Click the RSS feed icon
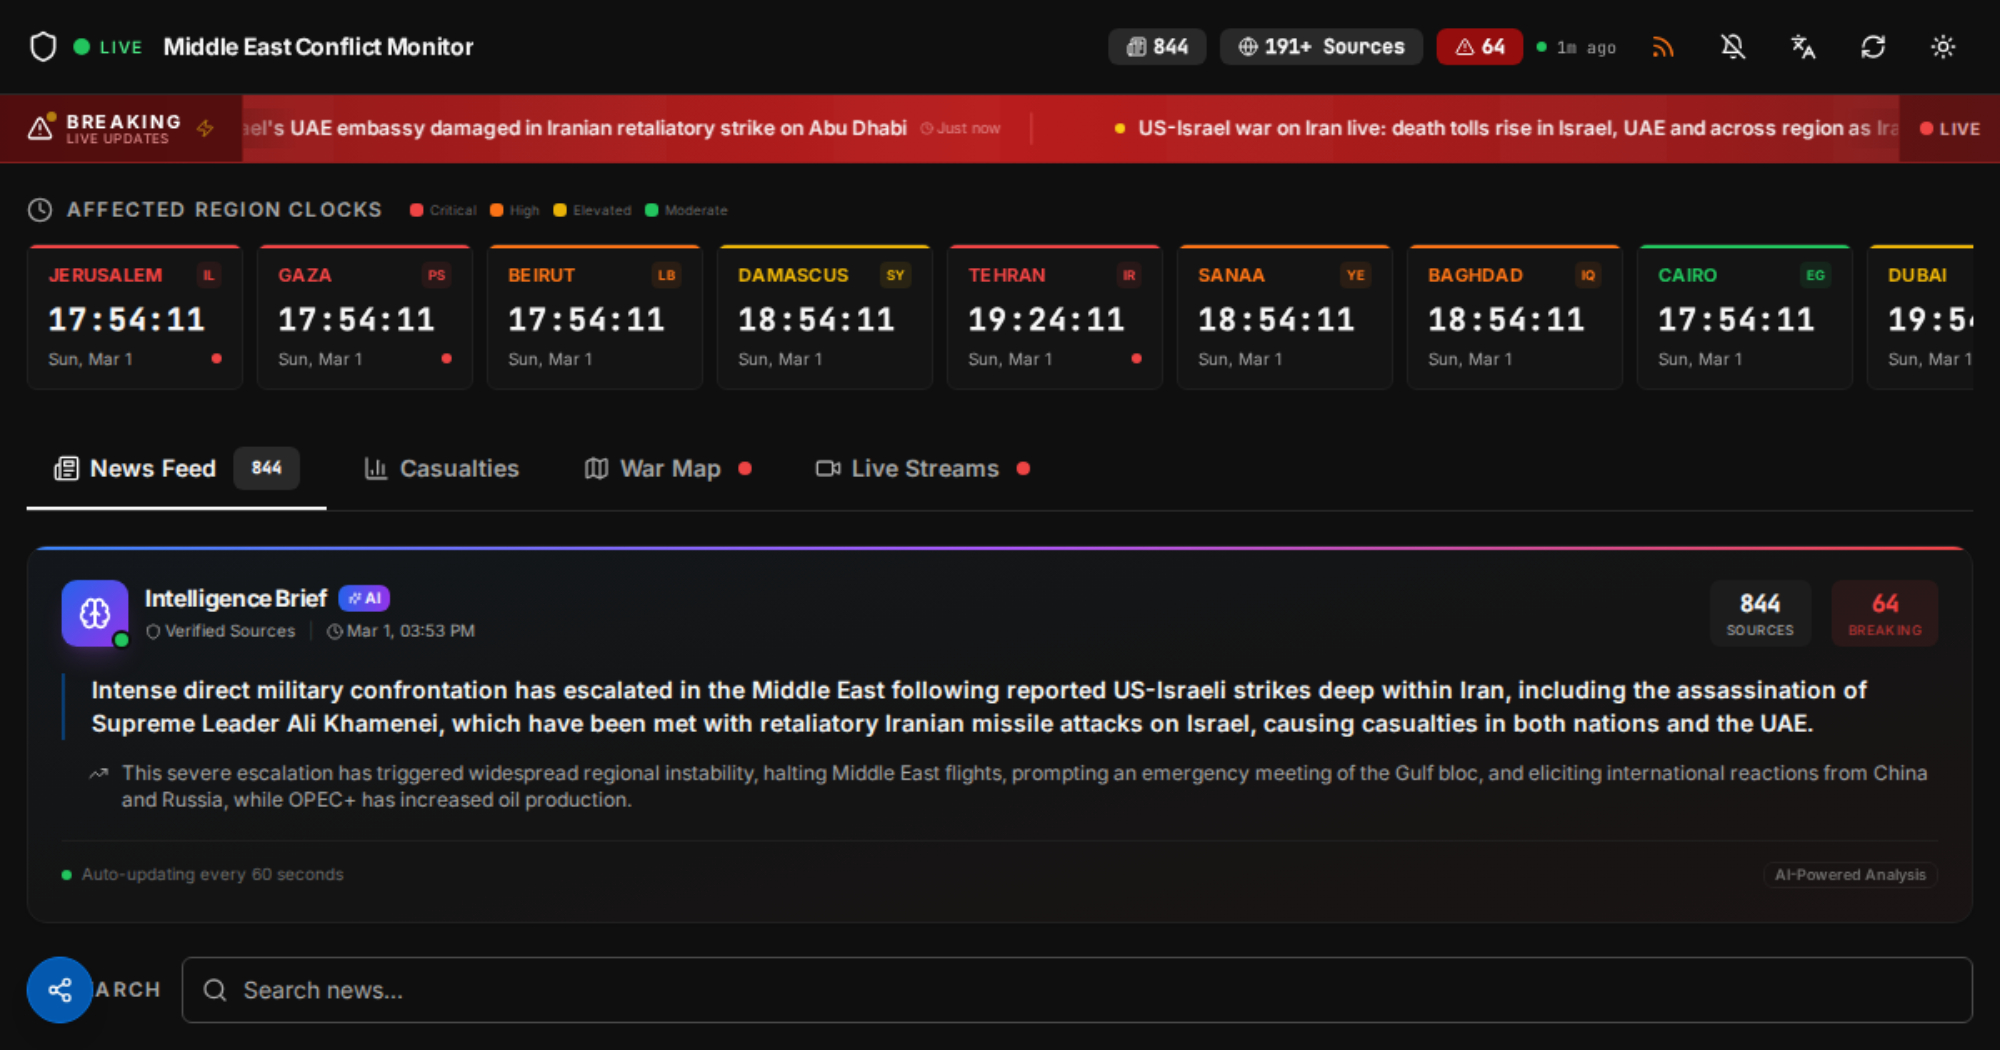Image resolution: width=2000 pixels, height=1050 pixels. pyautogui.click(x=1662, y=47)
